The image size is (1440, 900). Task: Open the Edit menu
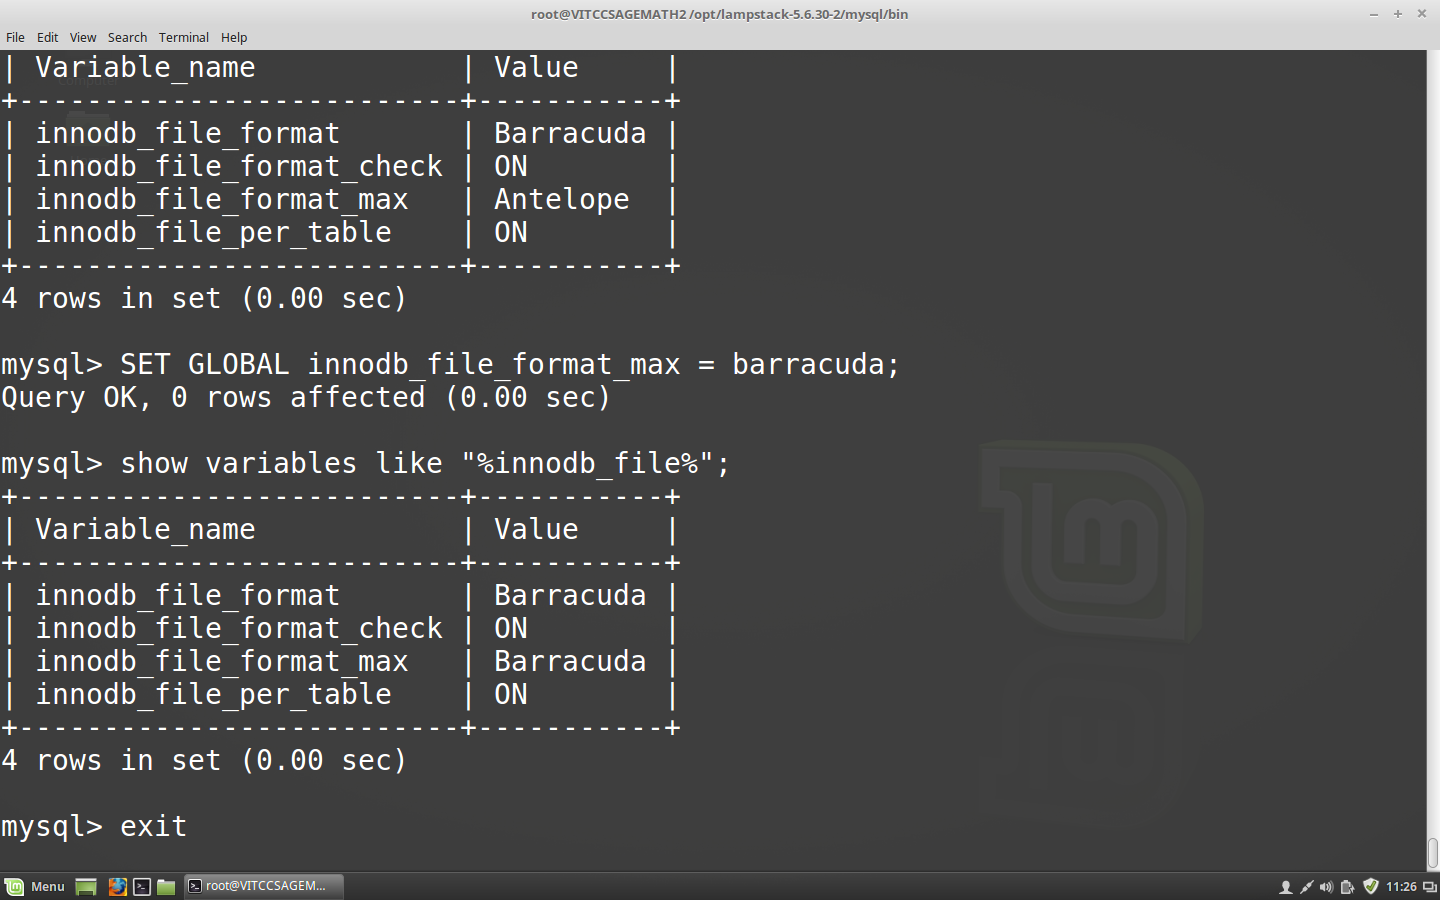pyautogui.click(x=47, y=37)
